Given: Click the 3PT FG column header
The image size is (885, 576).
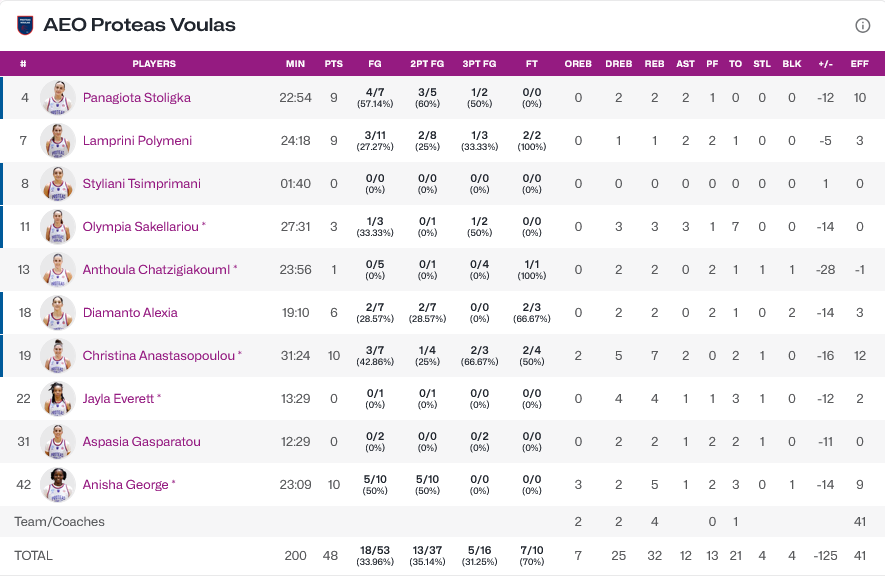Looking at the screenshot, I should coord(479,64).
